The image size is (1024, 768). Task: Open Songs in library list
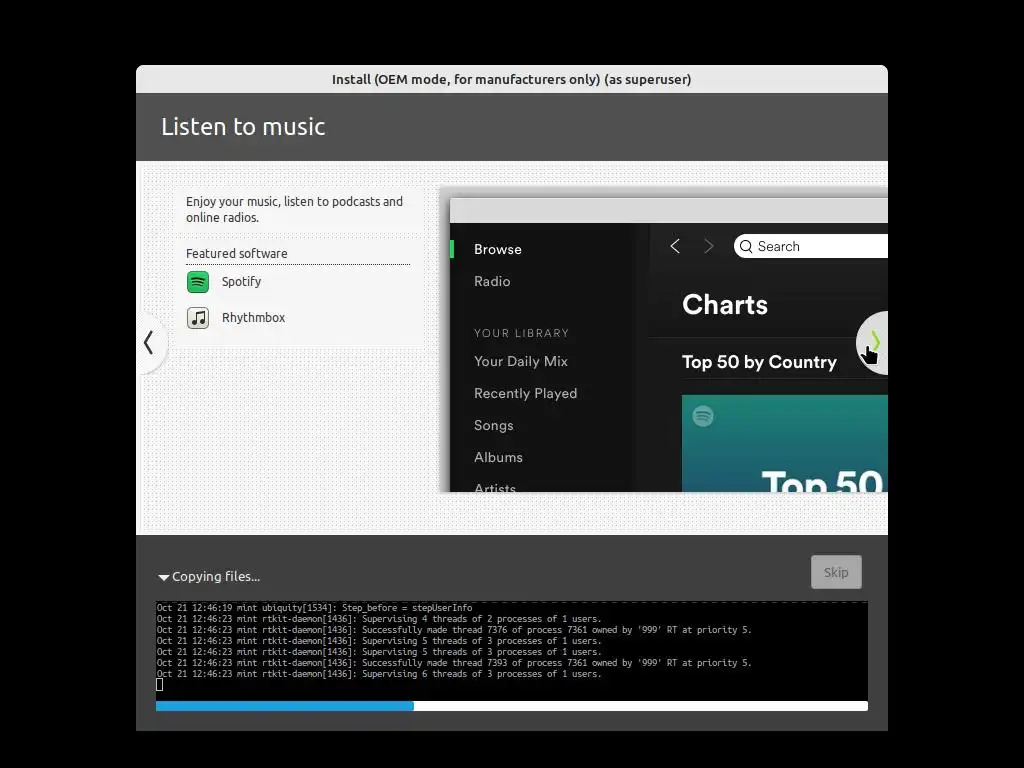[x=494, y=425]
